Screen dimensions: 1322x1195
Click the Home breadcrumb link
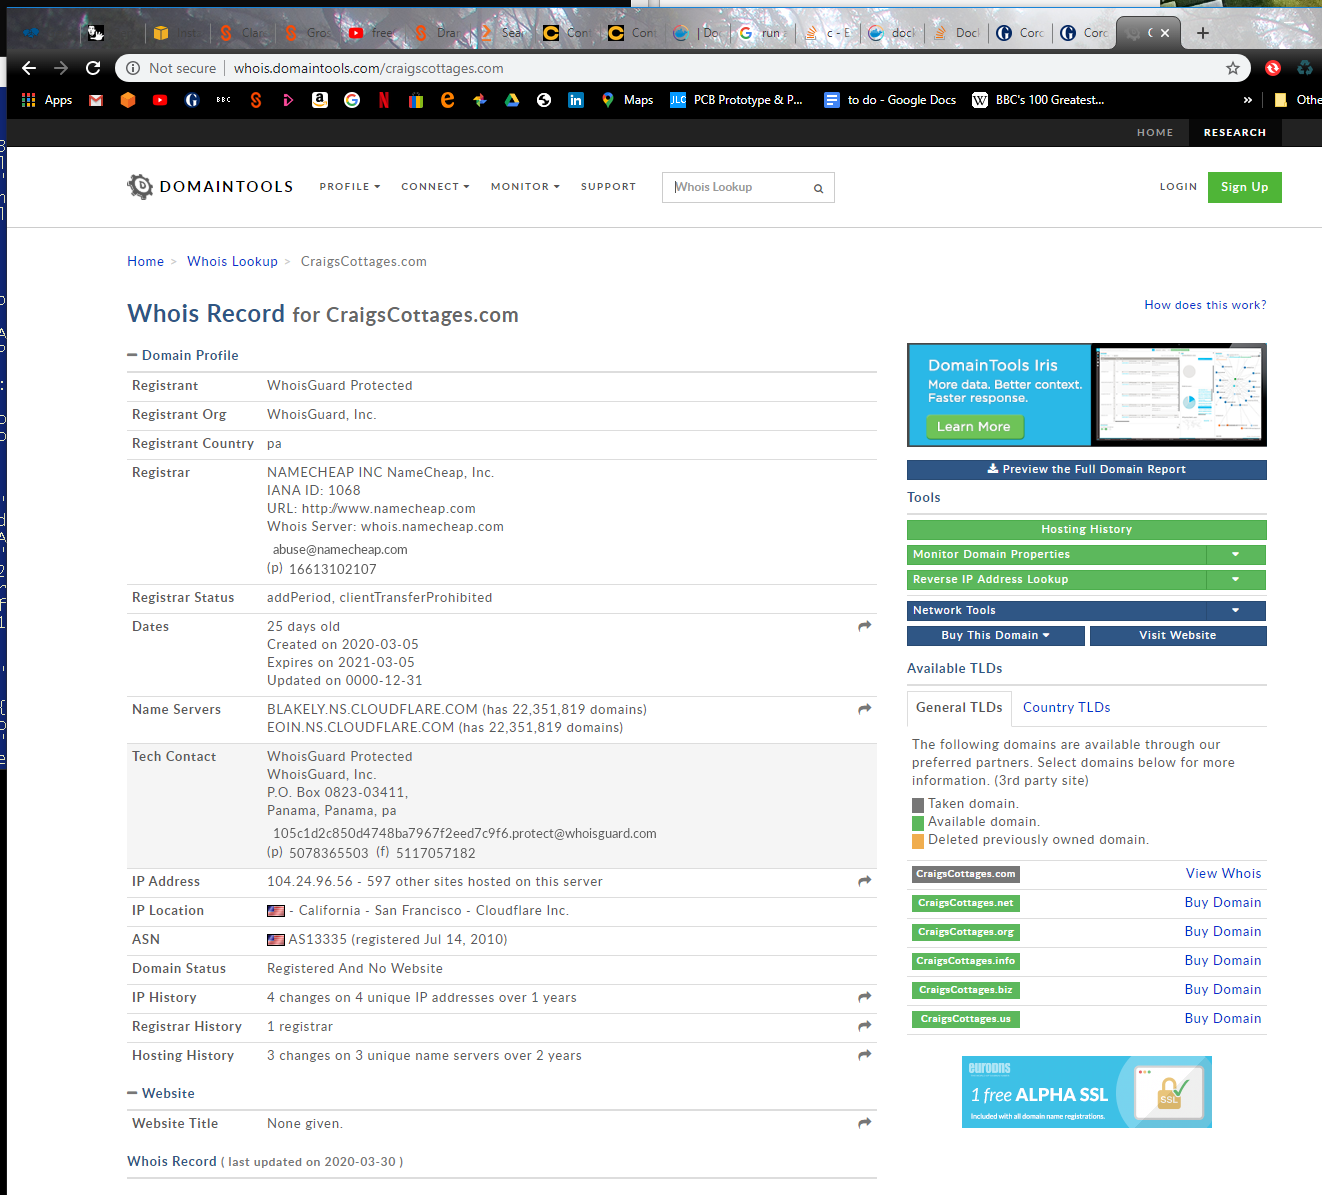(x=145, y=262)
